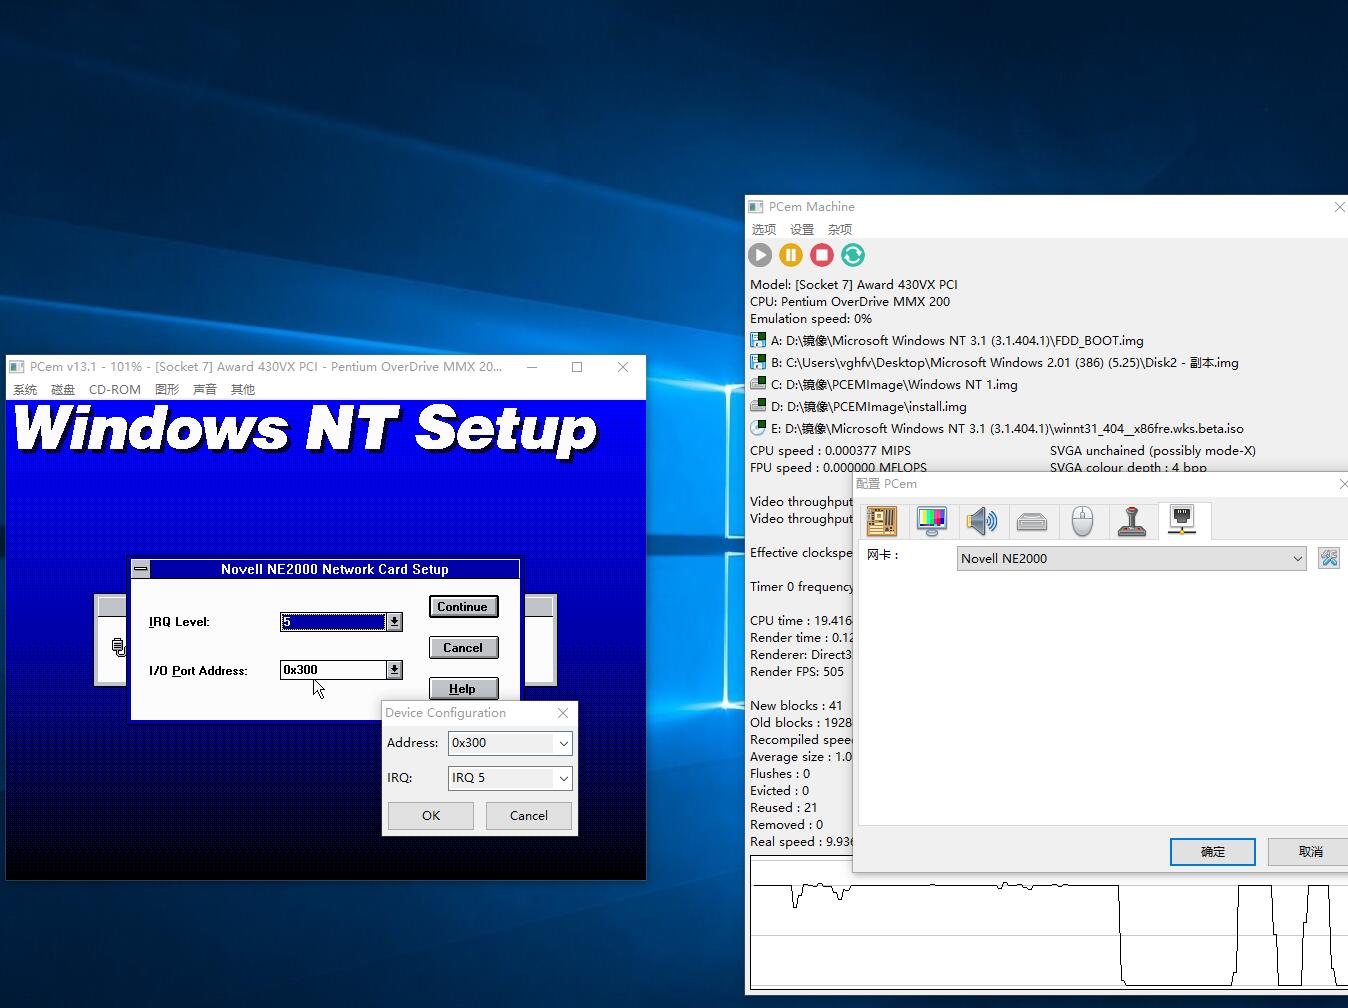Click hard disk C: drive icon
Image resolution: width=1348 pixels, height=1008 pixels.
point(758,384)
